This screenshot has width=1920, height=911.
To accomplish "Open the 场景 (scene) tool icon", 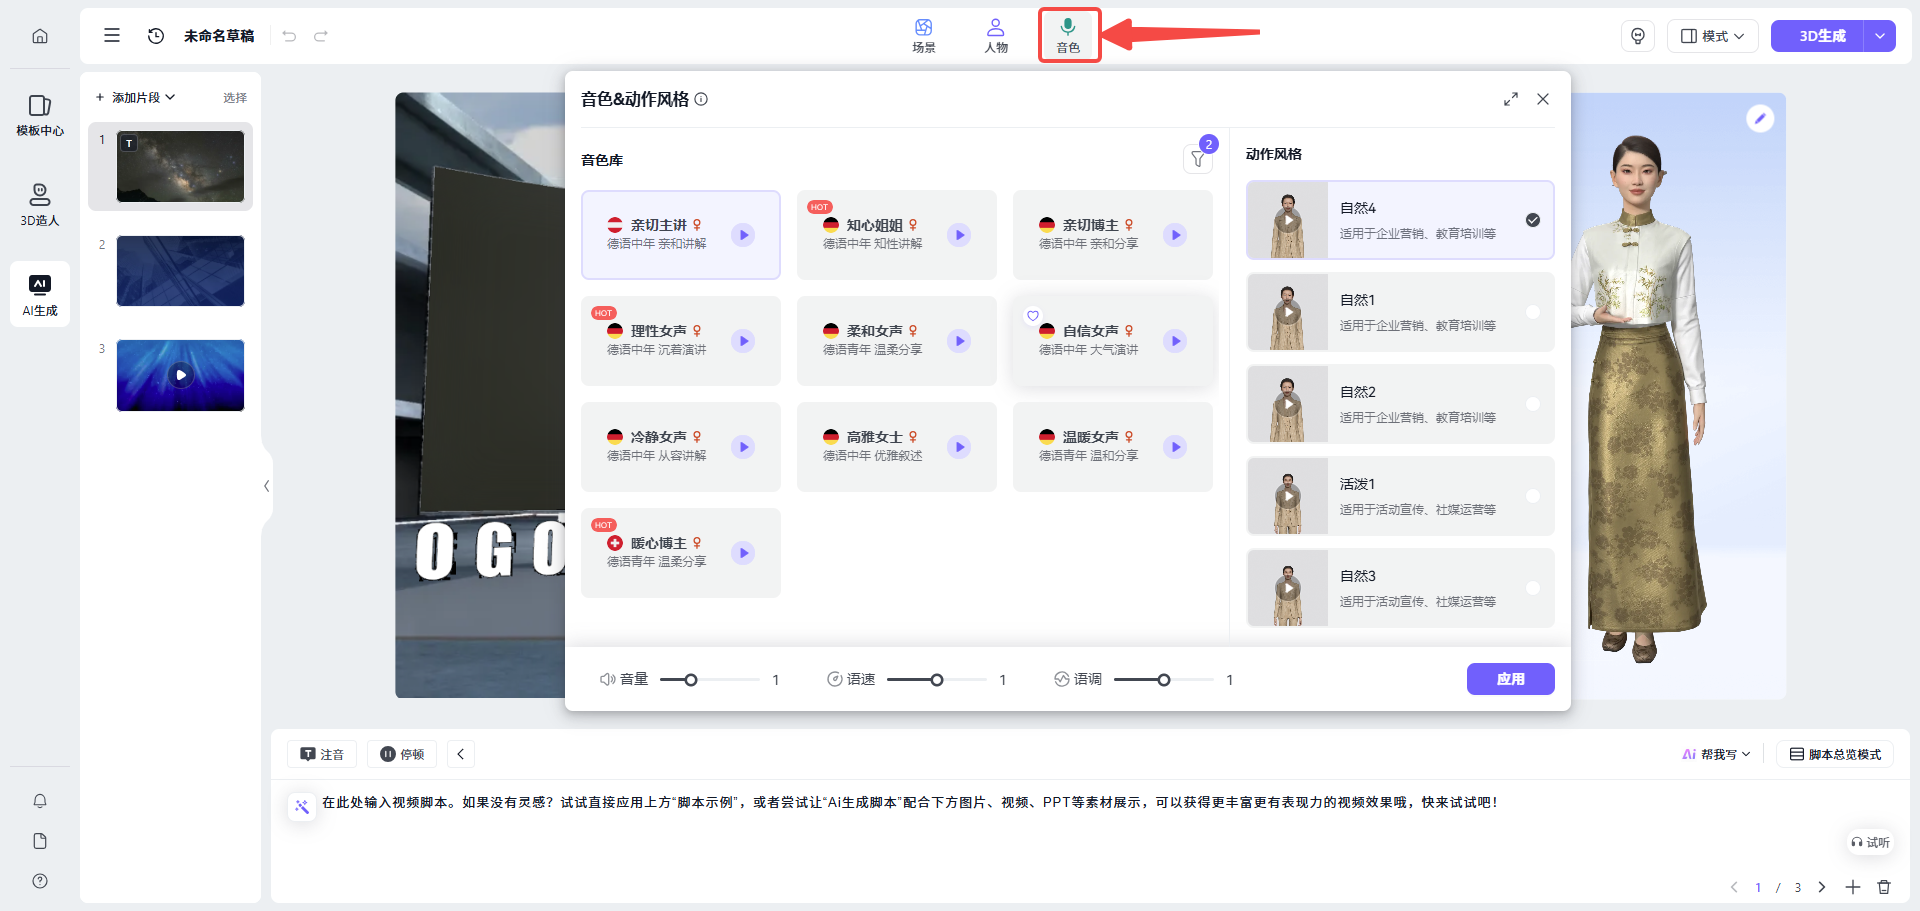I will [923, 35].
